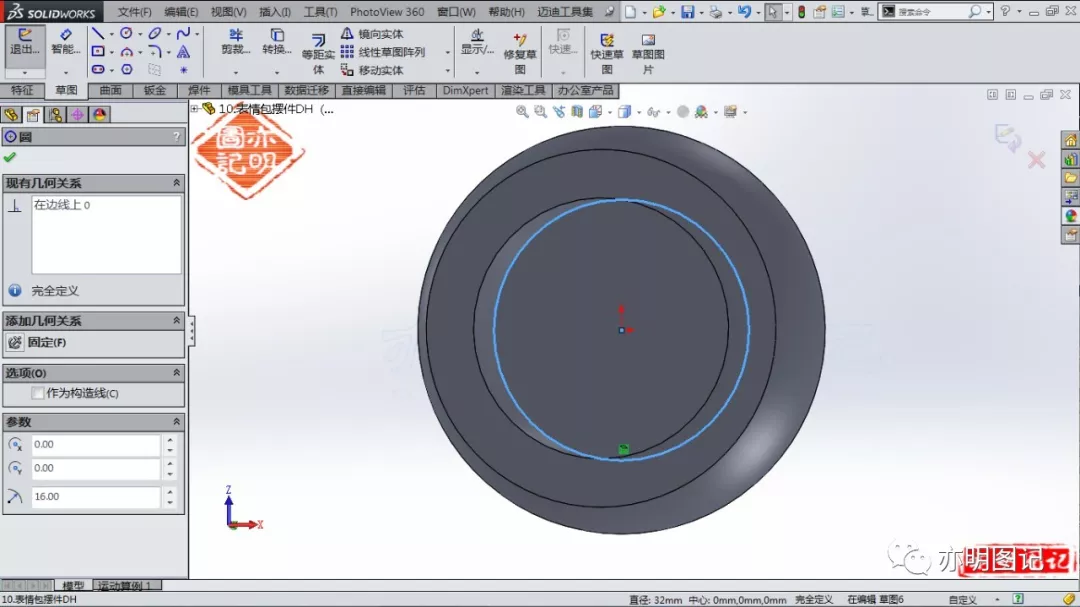Viewport: 1080px width, 607px height.
Task: Click the Previous View icon
Action: tap(559, 112)
